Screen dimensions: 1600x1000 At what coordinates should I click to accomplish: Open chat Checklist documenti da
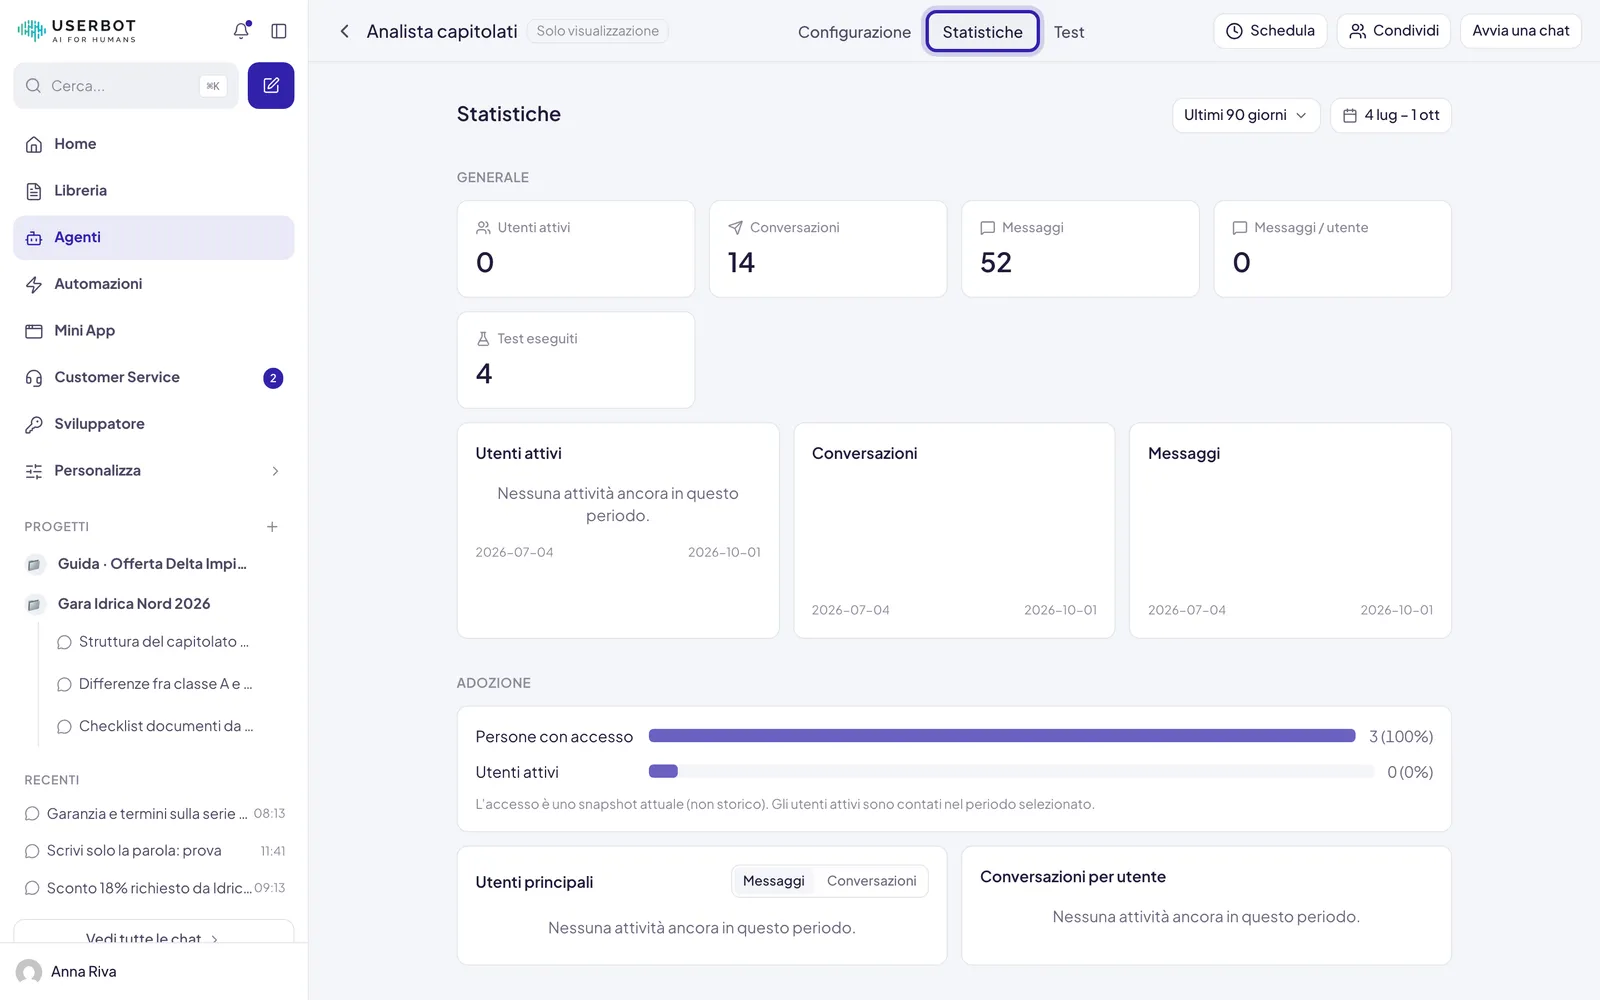click(166, 726)
